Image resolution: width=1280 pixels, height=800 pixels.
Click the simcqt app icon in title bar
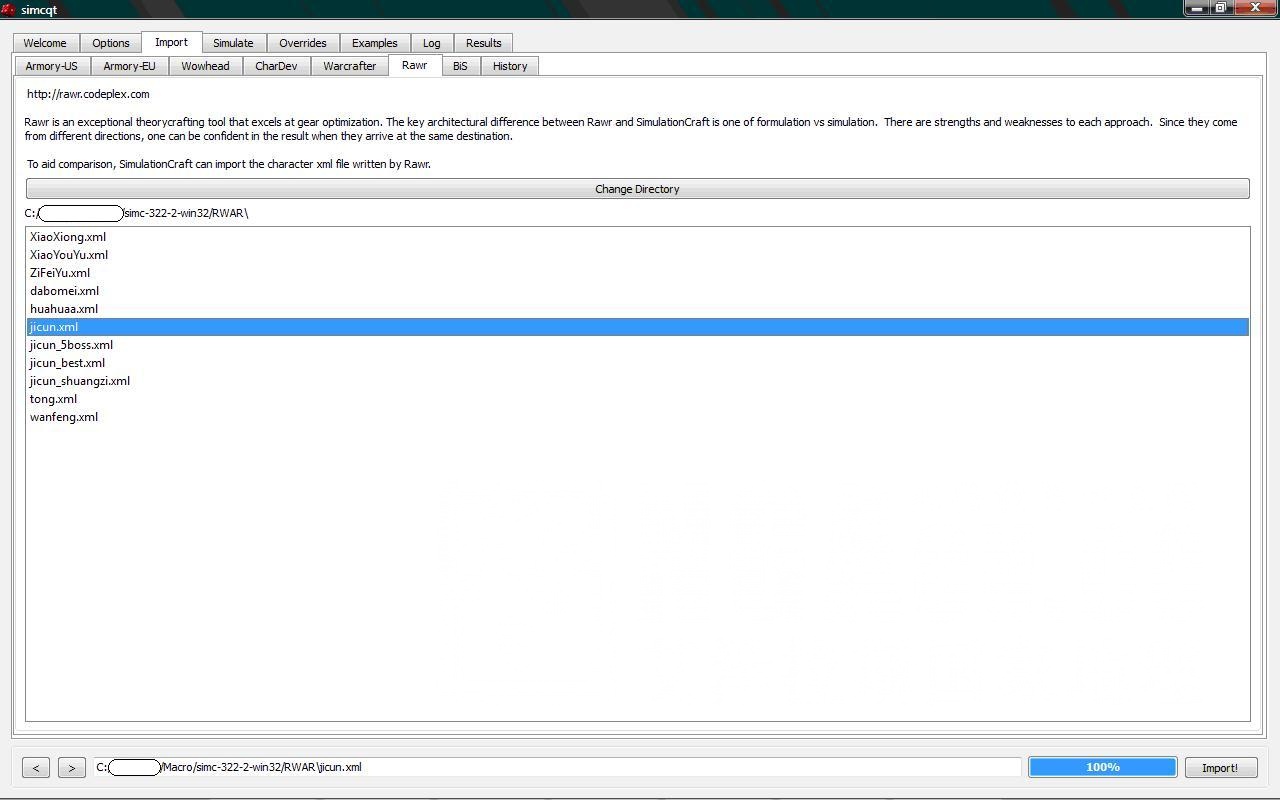[x=8, y=9]
